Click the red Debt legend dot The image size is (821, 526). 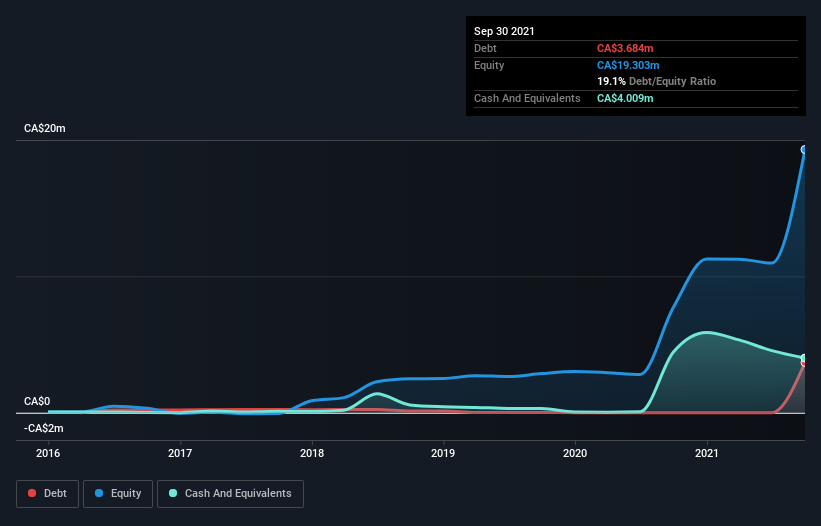pyautogui.click(x=32, y=493)
